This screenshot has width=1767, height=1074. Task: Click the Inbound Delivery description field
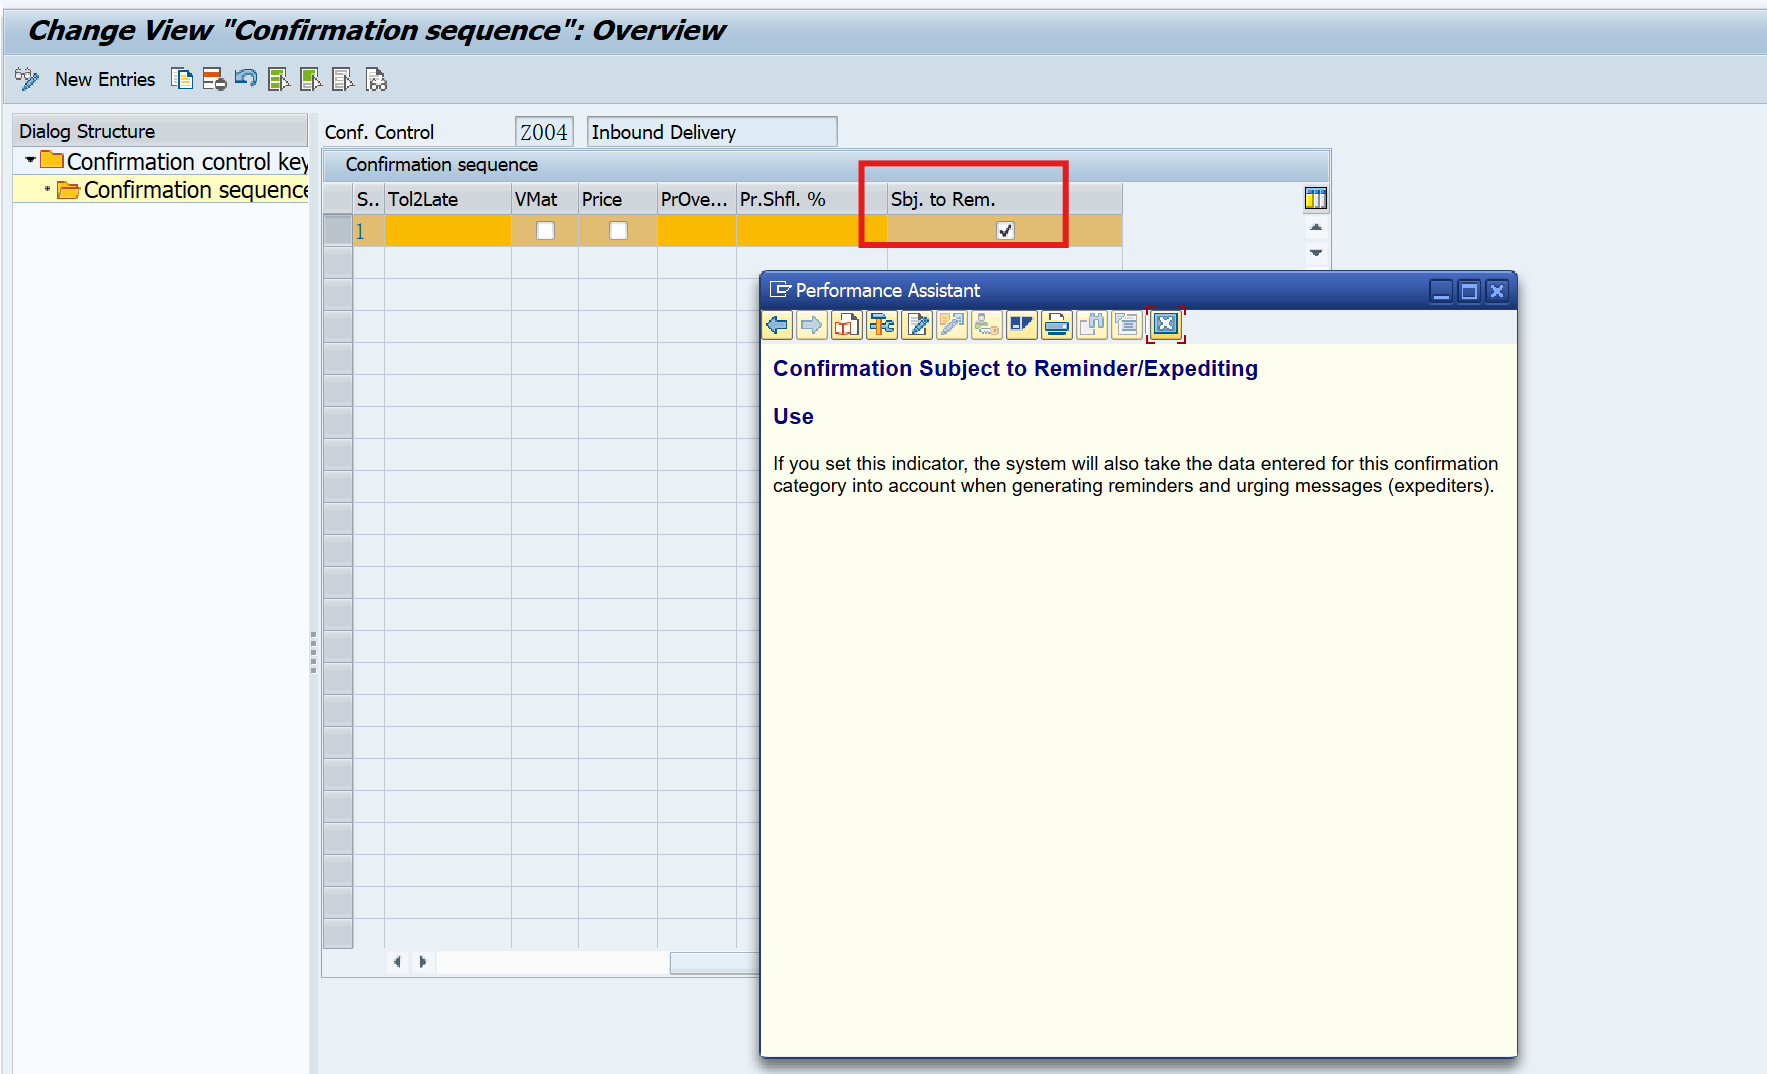[712, 132]
